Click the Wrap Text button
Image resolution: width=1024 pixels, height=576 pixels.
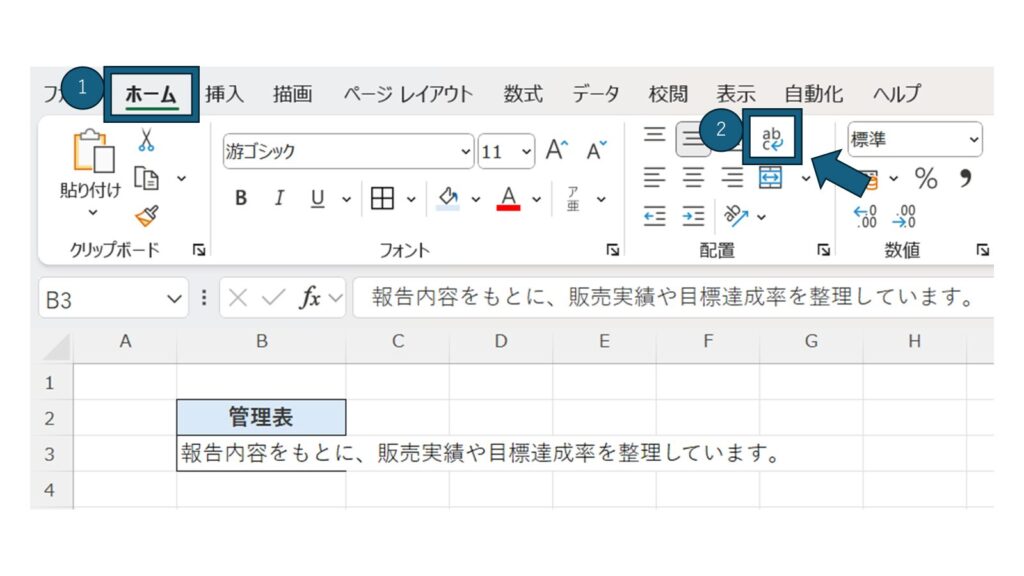click(772, 138)
